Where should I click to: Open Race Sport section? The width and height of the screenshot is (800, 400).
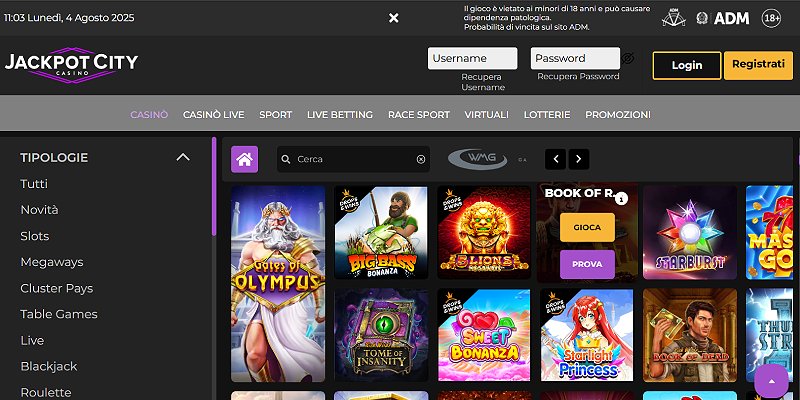point(419,115)
